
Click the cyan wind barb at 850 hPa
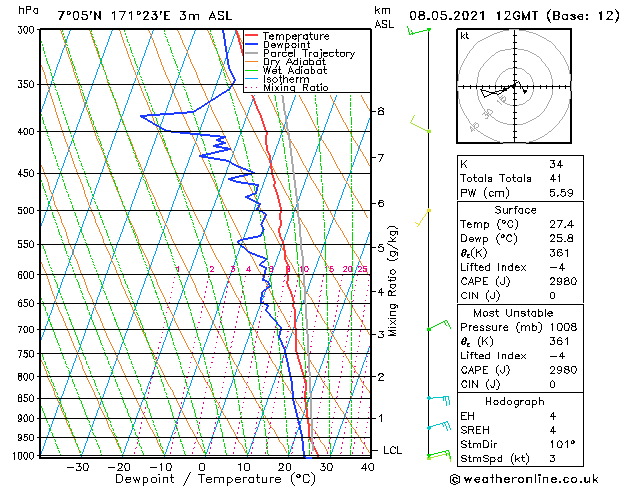[x=438, y=400]
